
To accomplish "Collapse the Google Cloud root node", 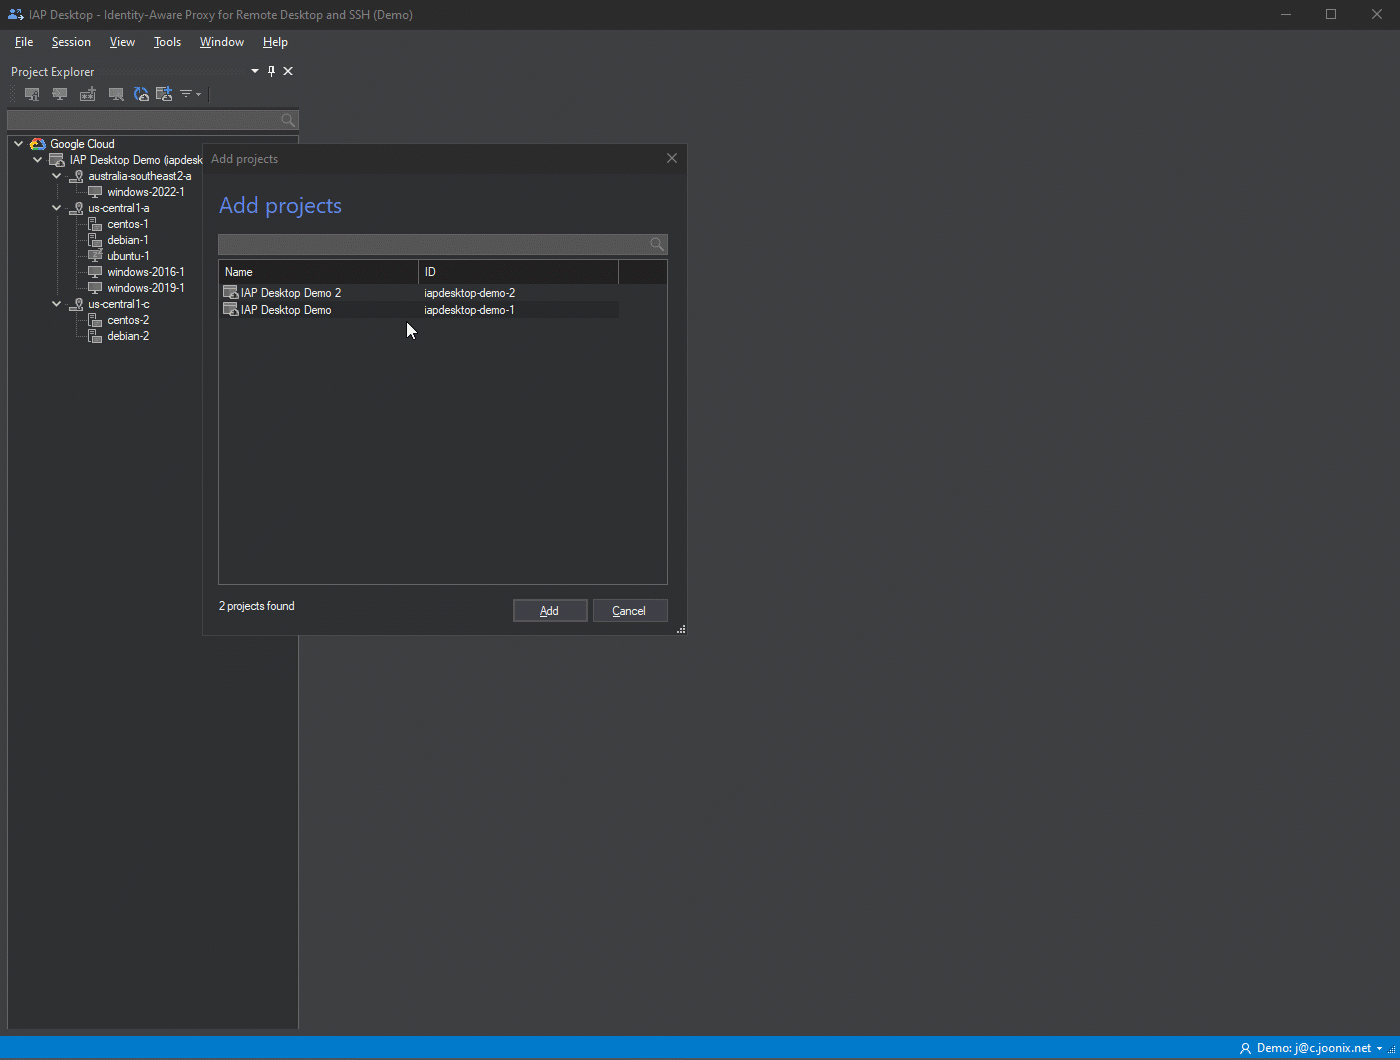I will click(19, 144).
